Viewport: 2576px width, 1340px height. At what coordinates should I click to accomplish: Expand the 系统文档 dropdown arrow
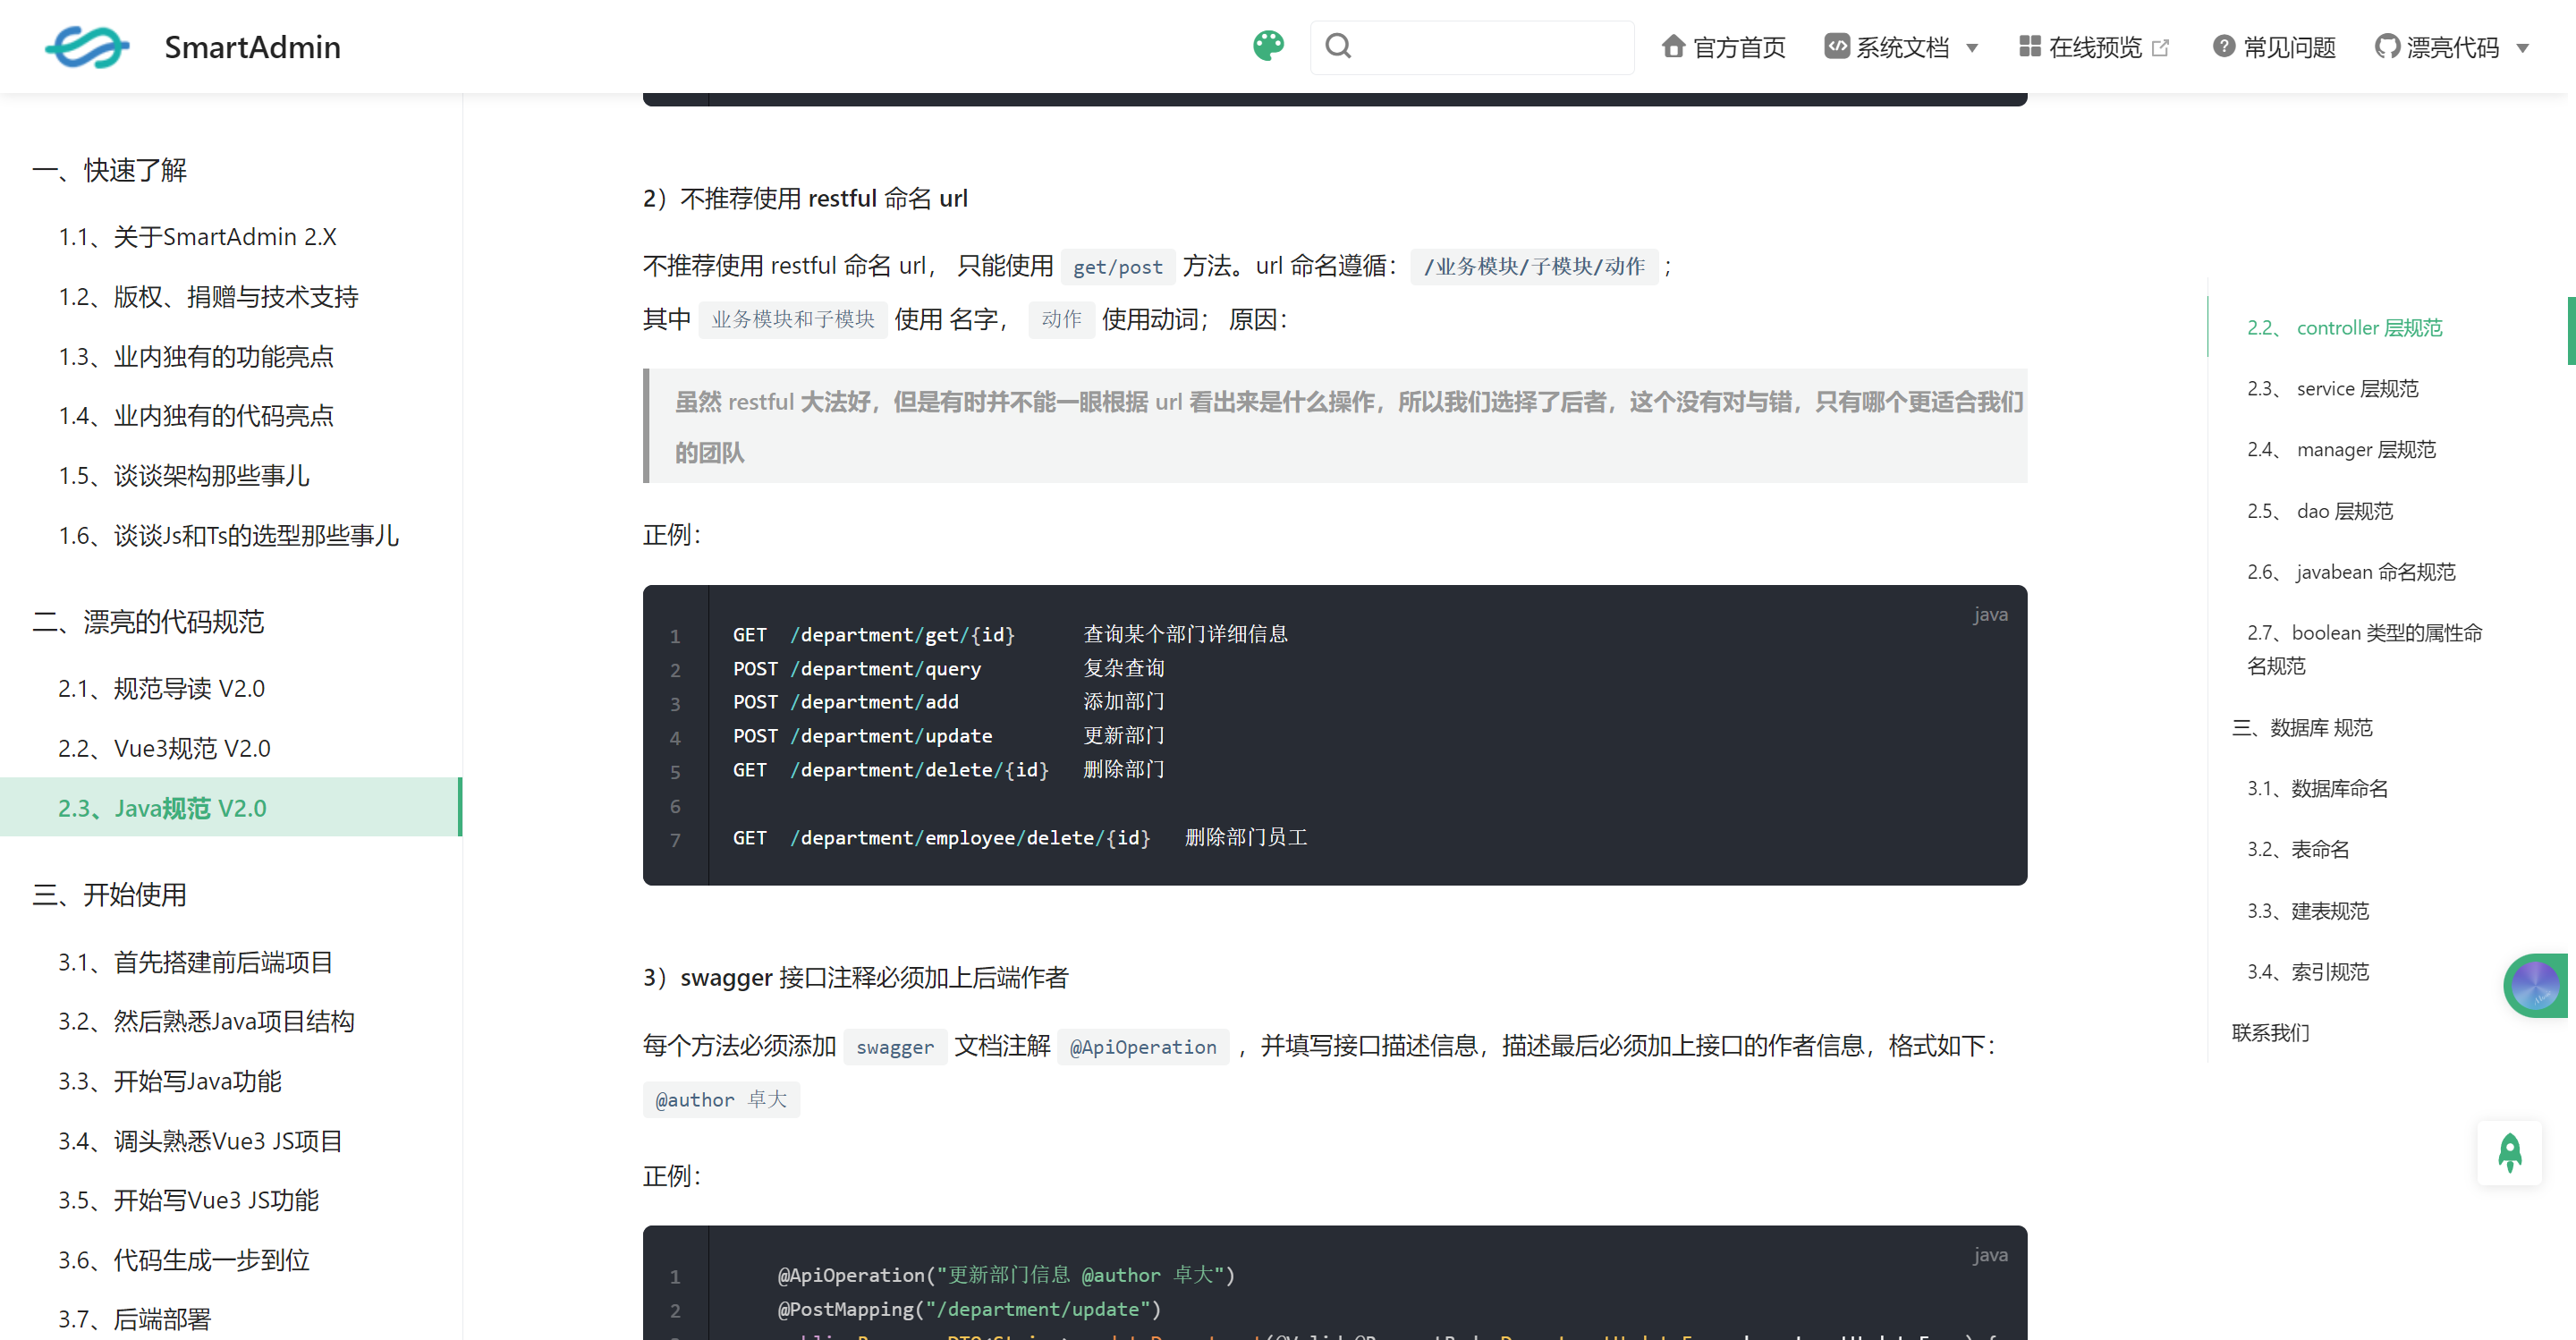(x=1972, y=48)
